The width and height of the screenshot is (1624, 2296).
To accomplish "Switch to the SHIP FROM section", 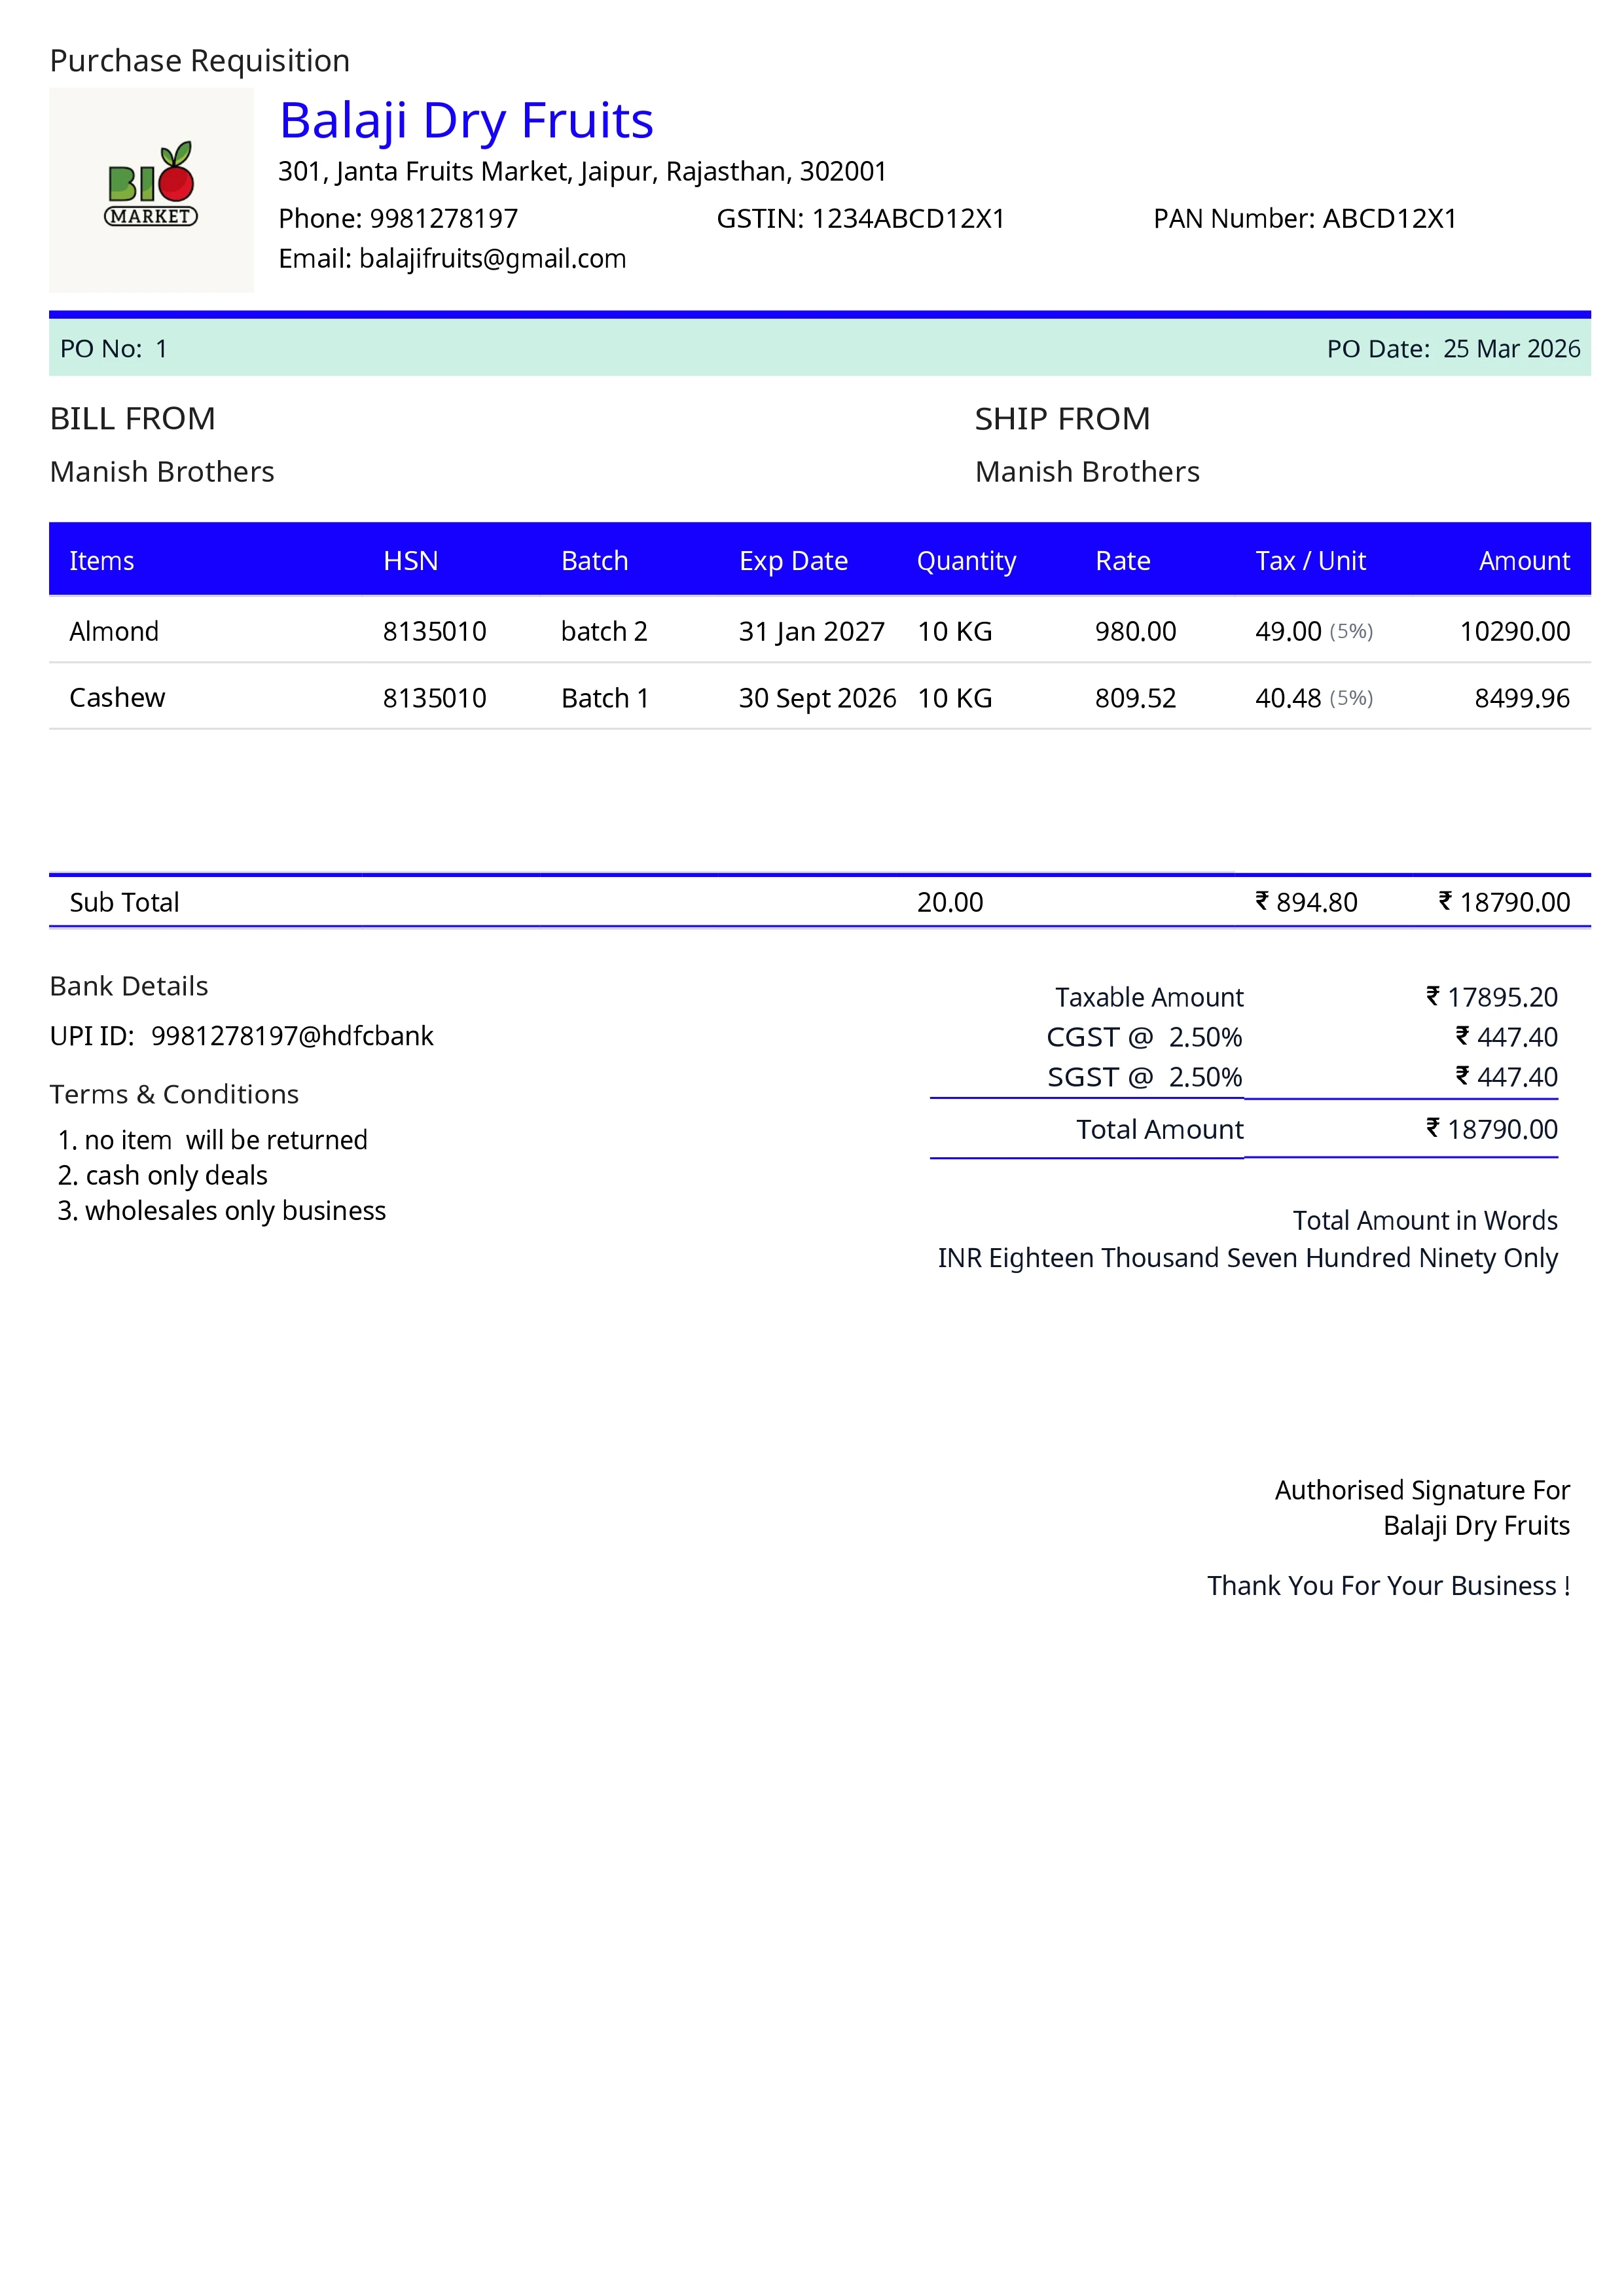I will pyautogui.click(x=1063, y=419).
